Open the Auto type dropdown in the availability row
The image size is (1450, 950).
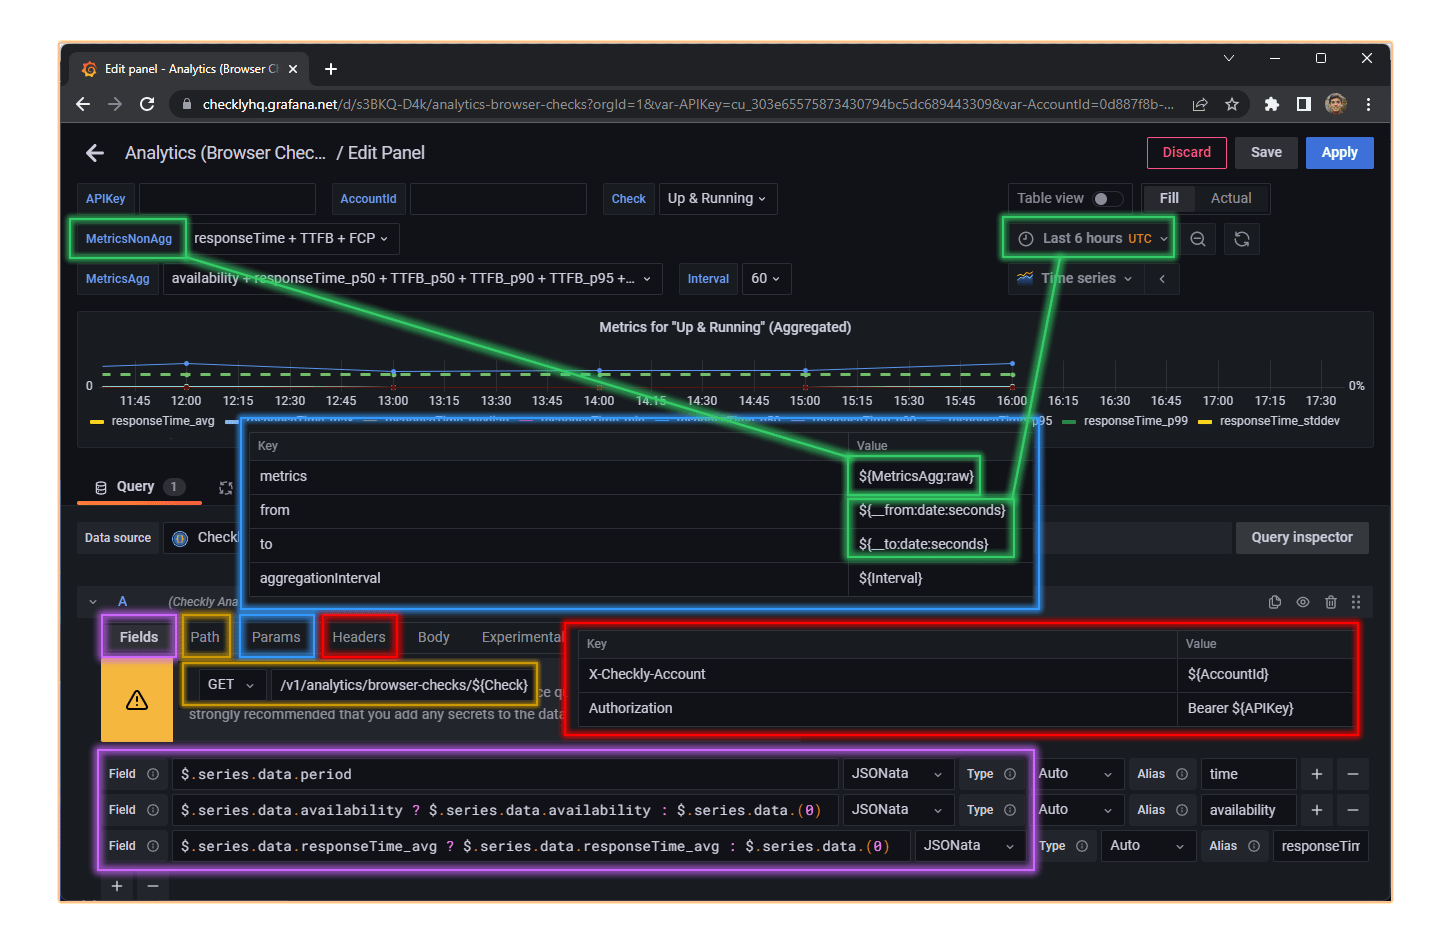point(1075,810)
